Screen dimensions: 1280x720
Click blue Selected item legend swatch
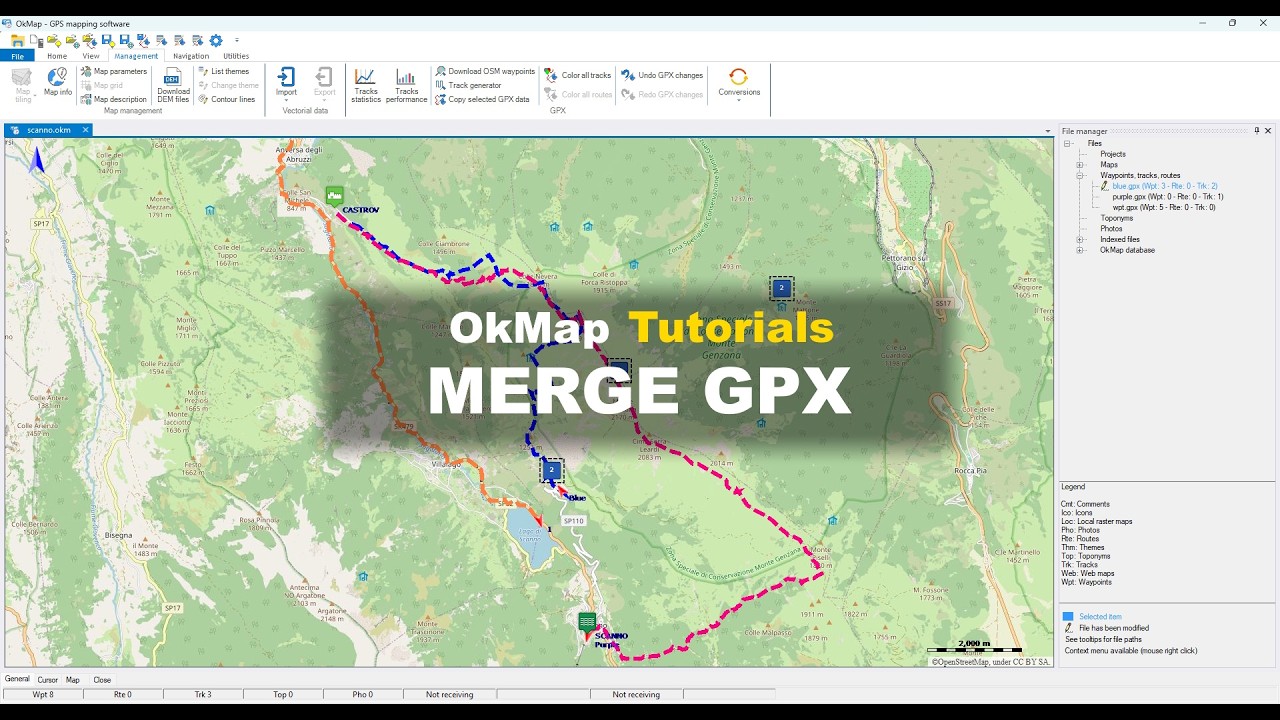[x=1068, y=617]
